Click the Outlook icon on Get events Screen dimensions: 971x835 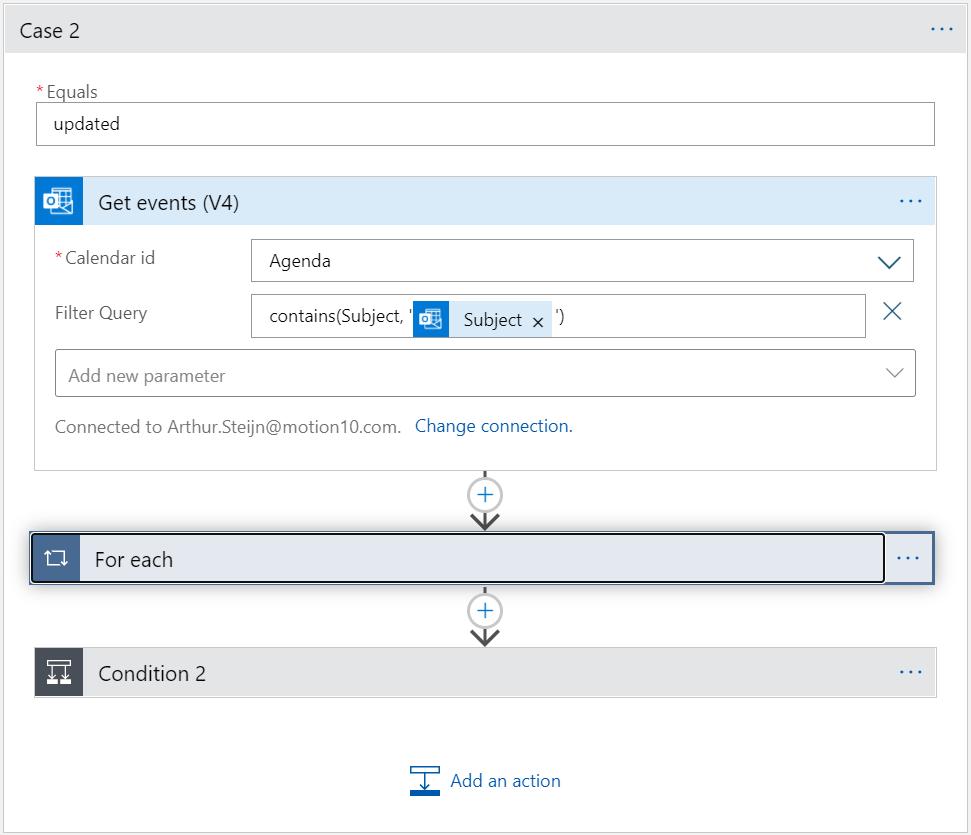(x=58, y=202)
